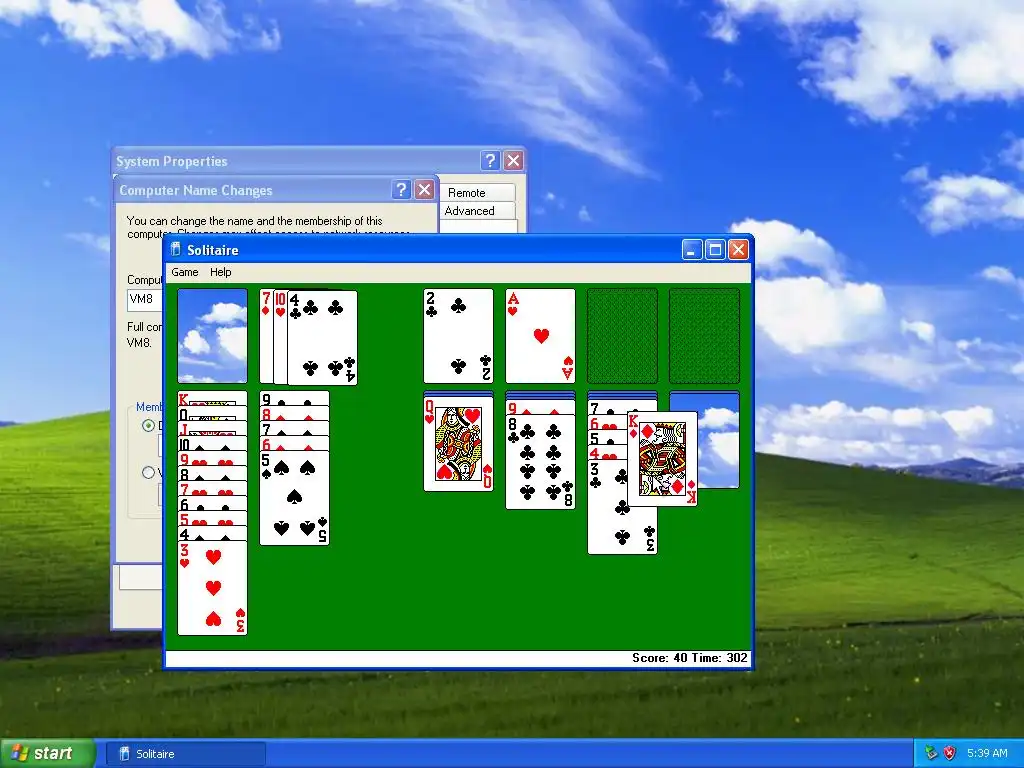Switch to Advanced tab in System Properties
This screenshot has height=768, width=1024.
click(477, 211)
